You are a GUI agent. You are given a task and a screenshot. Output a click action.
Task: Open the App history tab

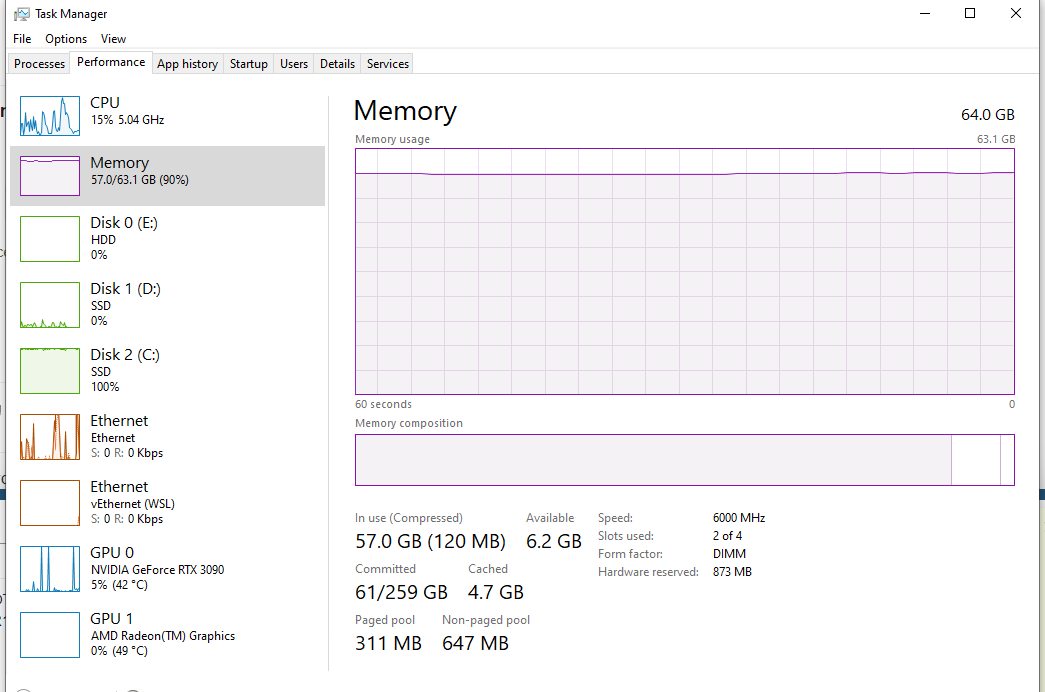click(187, 63)
